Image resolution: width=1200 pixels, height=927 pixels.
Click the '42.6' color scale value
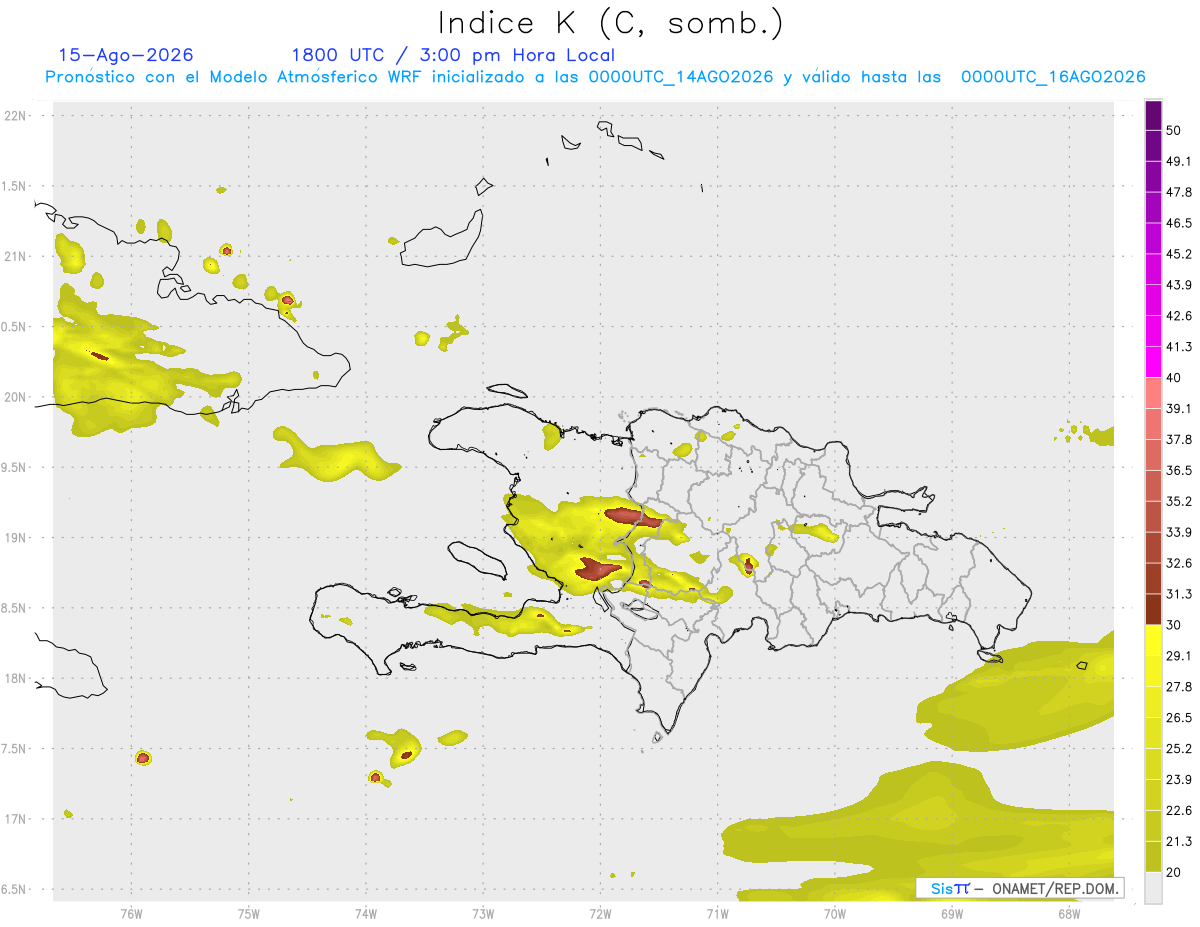[1178, 316]
